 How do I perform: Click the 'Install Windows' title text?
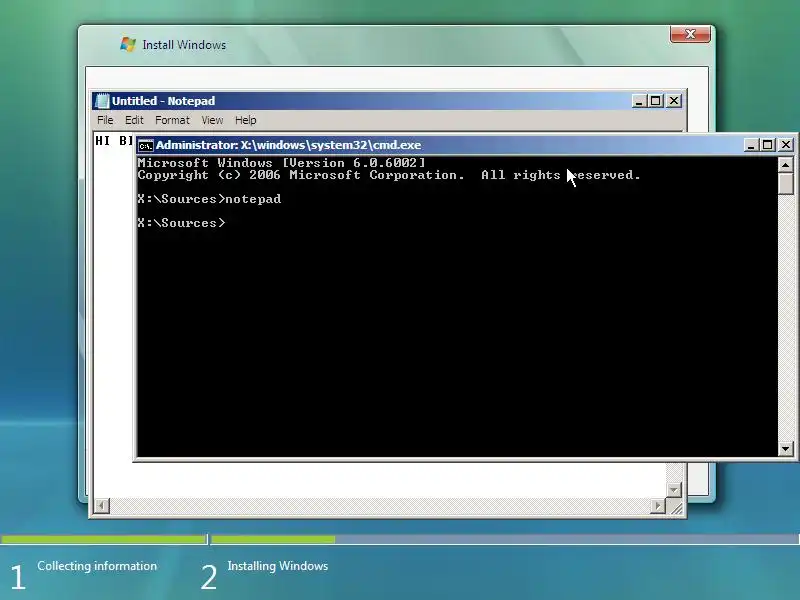coord(184,45)
